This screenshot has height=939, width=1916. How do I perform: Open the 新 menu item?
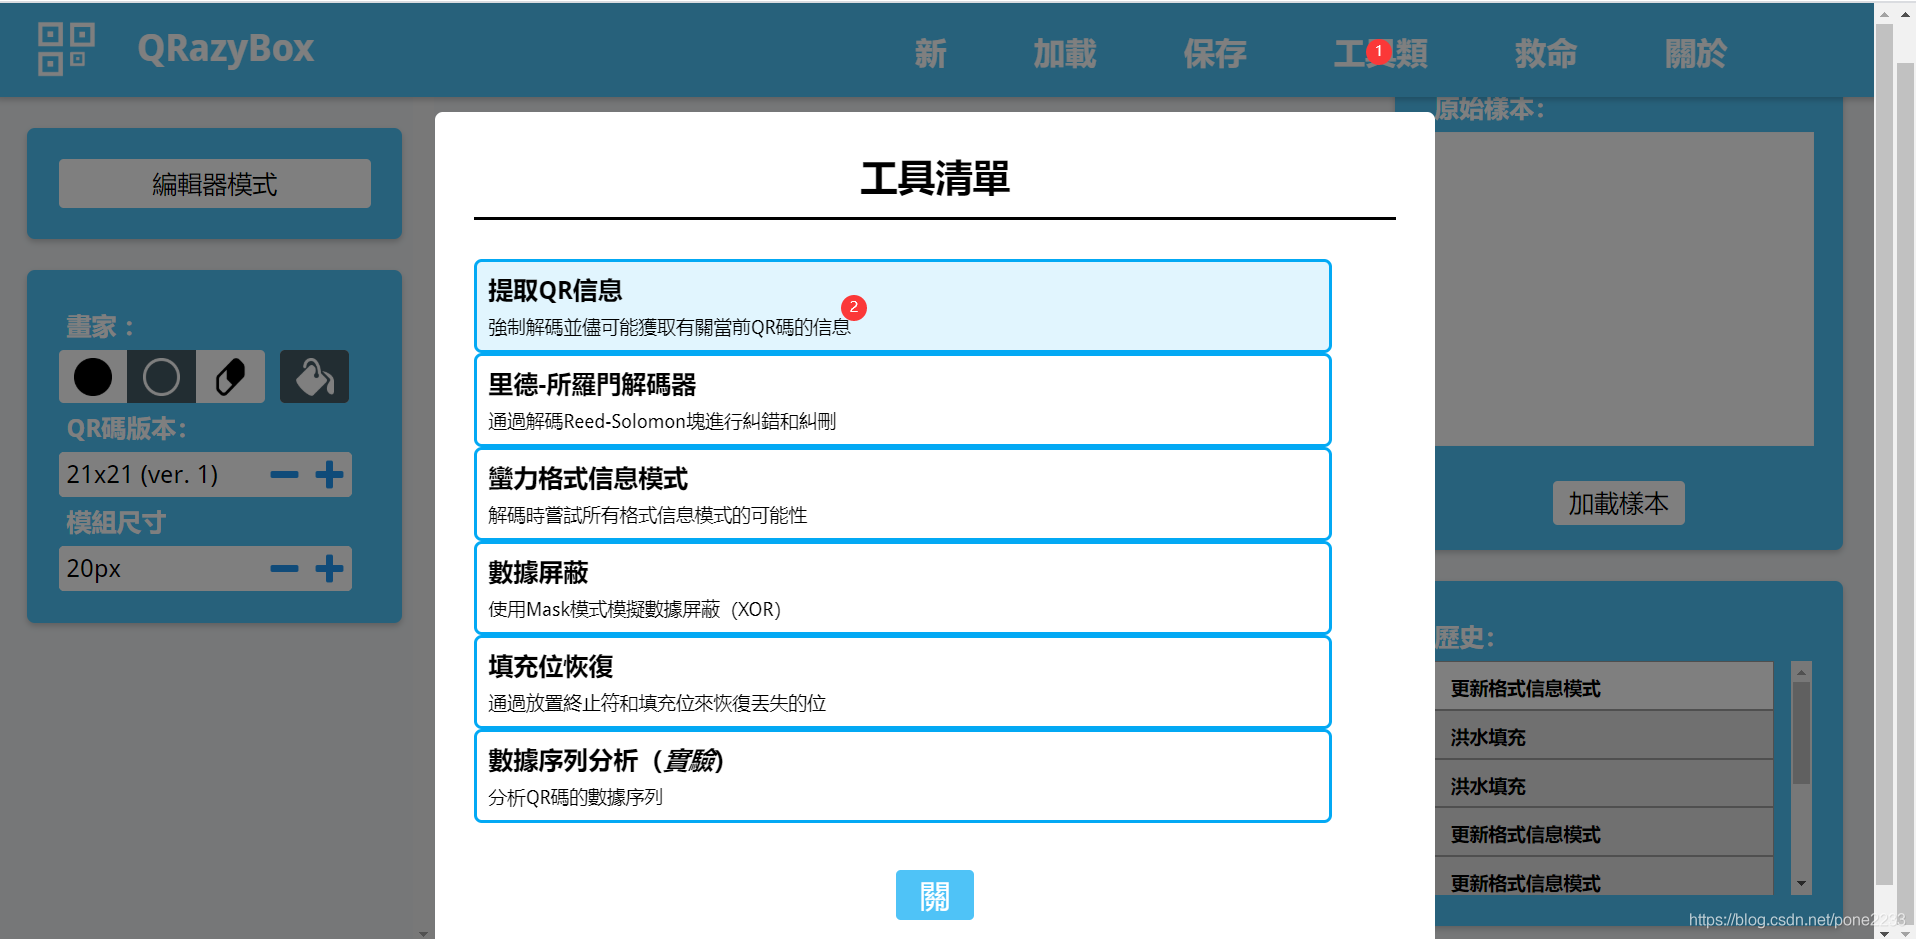click(930, 53)
